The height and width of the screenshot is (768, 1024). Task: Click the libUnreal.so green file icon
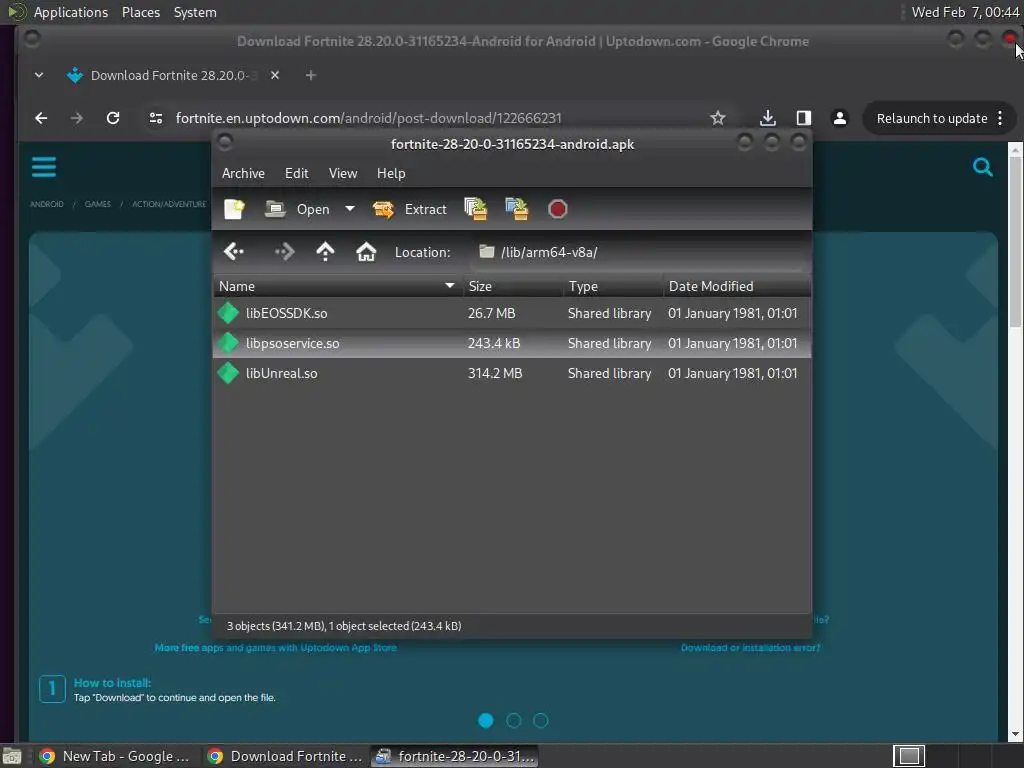pyautogui.click(x=228, y=373)
